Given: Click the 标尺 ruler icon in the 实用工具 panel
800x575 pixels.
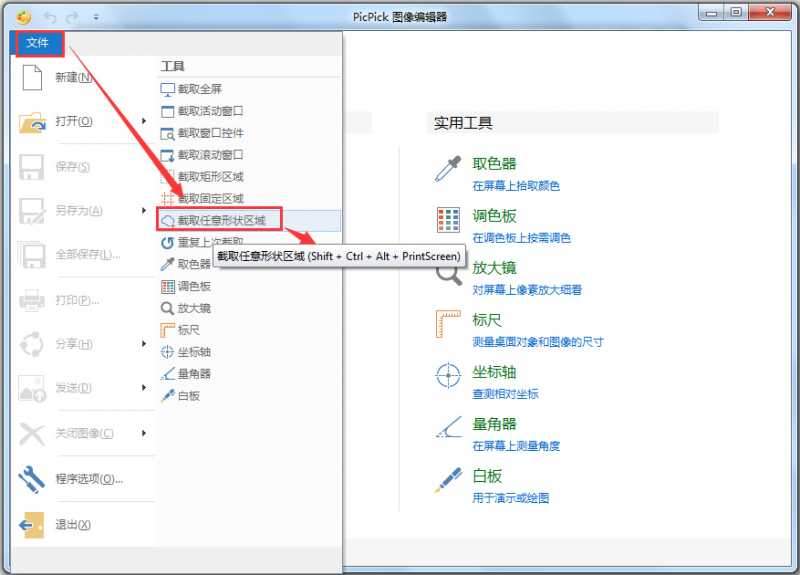Looking at the screenshot, I should (x=447, y=324).
